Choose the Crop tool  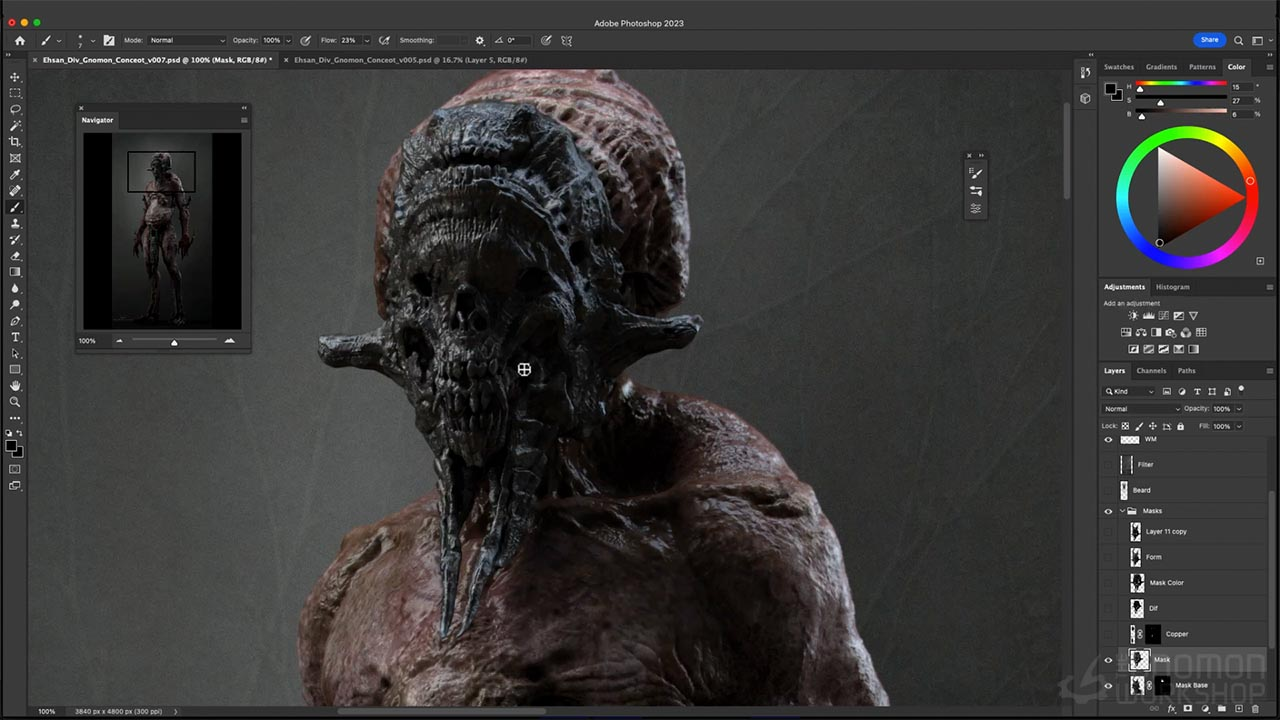point(15,142)
